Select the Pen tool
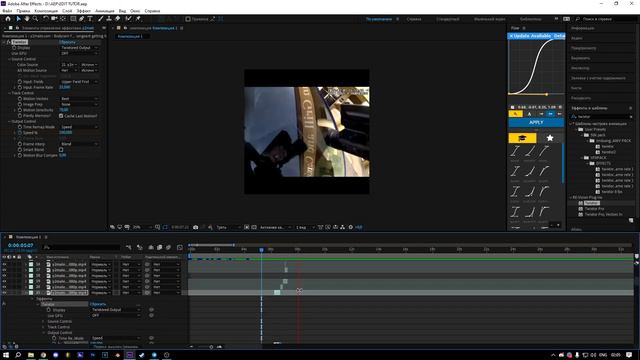640x360 pixels. coord(82,19)
